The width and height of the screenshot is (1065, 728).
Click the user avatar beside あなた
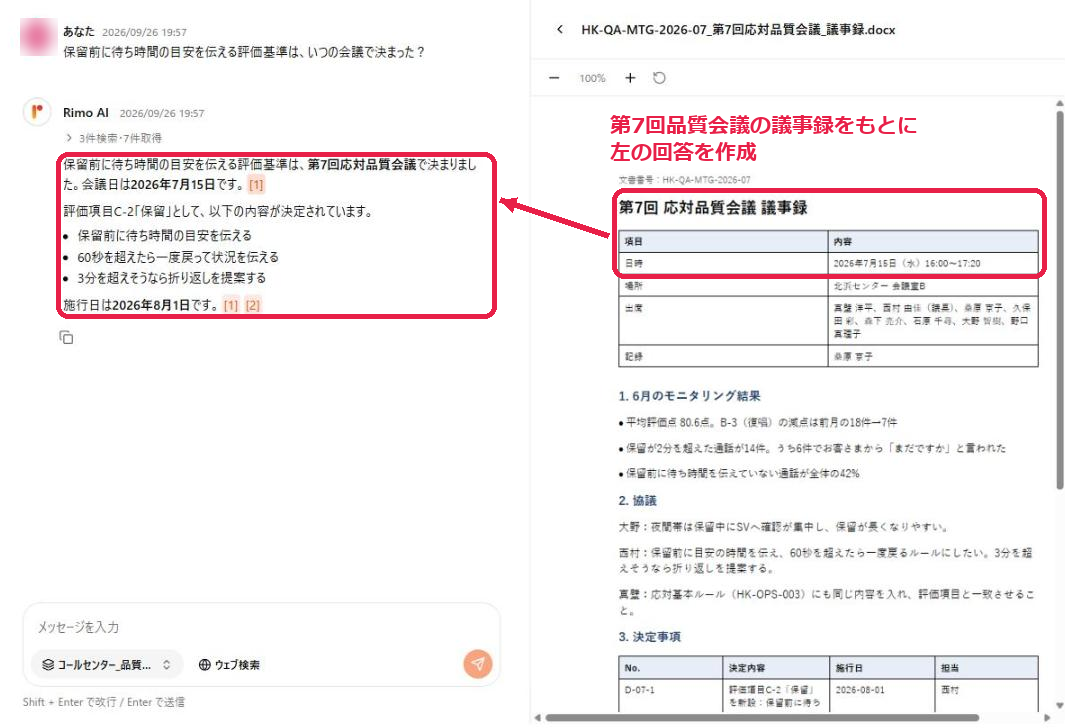[x=38, y=37]
